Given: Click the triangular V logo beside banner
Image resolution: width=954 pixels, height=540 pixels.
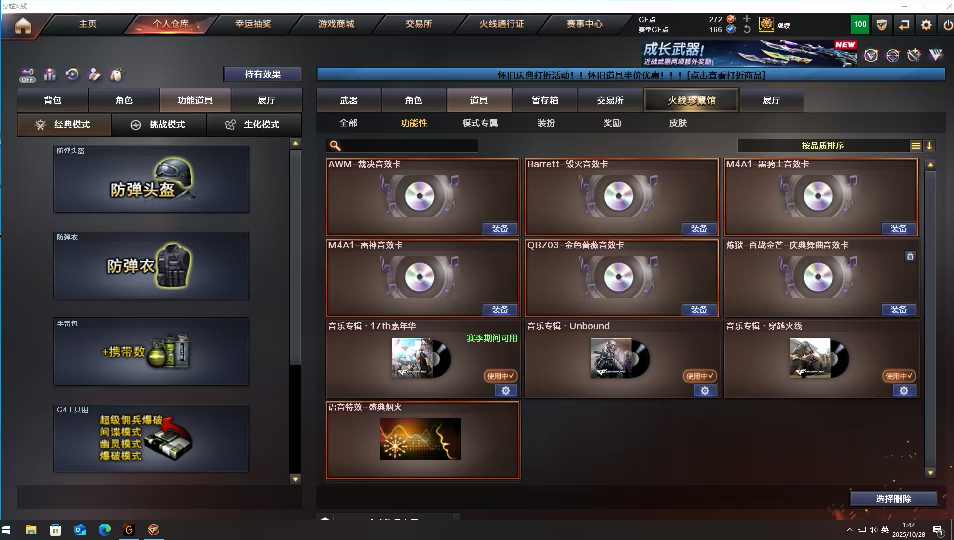Looking at the screenshot, I should click(936, 55).
